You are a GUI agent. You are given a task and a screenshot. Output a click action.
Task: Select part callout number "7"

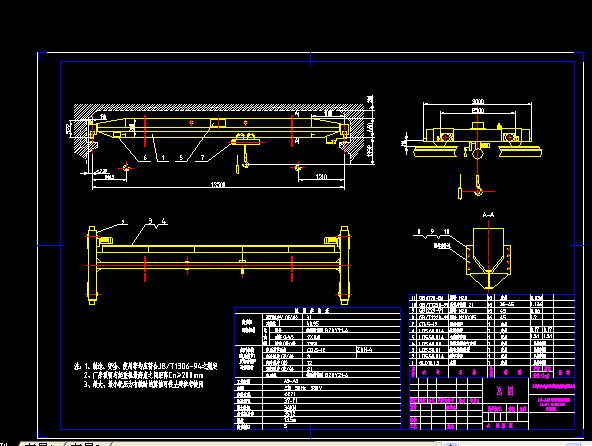click(202, 158)
